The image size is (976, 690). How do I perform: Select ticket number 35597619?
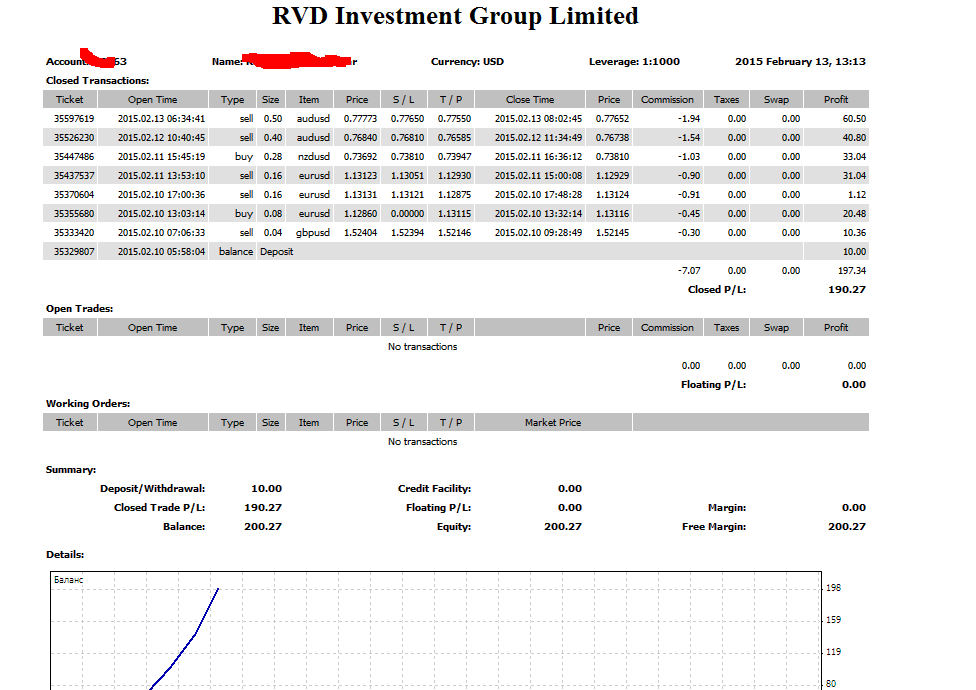[x=73, y=118]
